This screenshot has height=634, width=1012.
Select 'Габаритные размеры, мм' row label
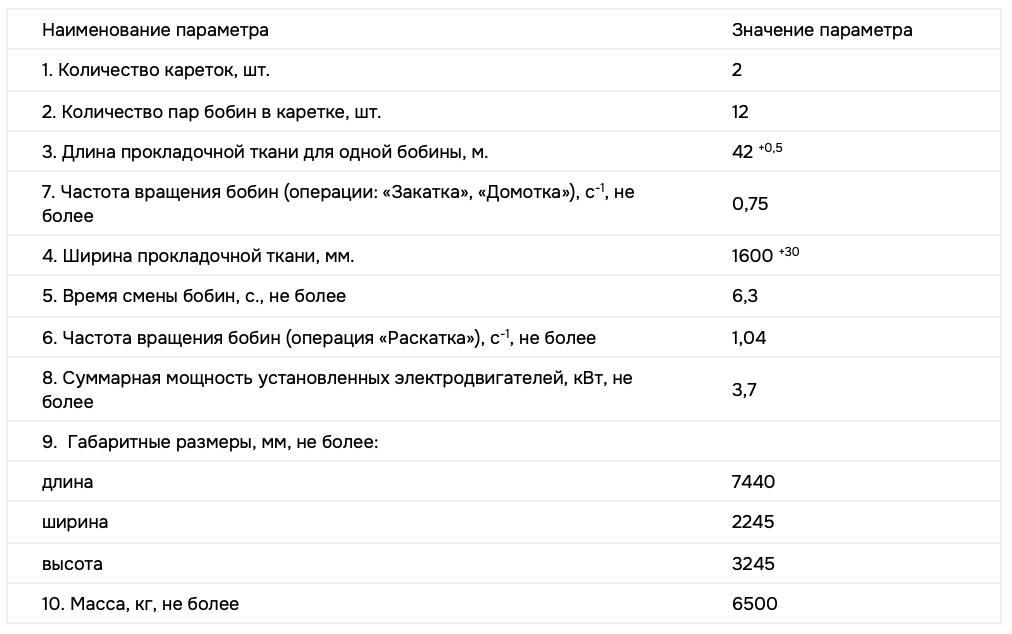[210, 442]
